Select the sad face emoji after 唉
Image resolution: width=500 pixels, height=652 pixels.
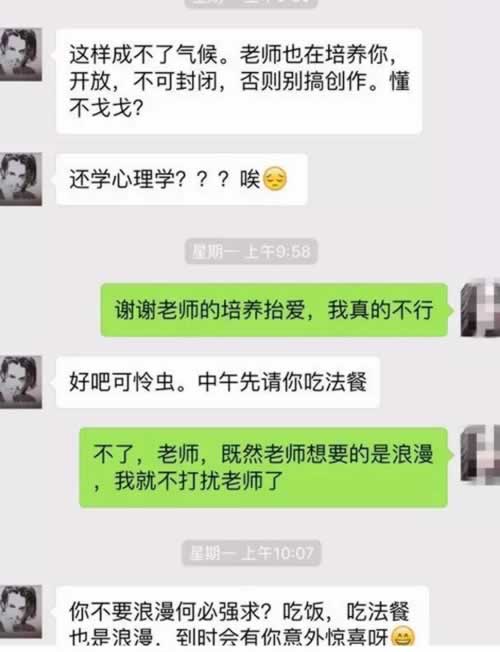click(275, 180)
